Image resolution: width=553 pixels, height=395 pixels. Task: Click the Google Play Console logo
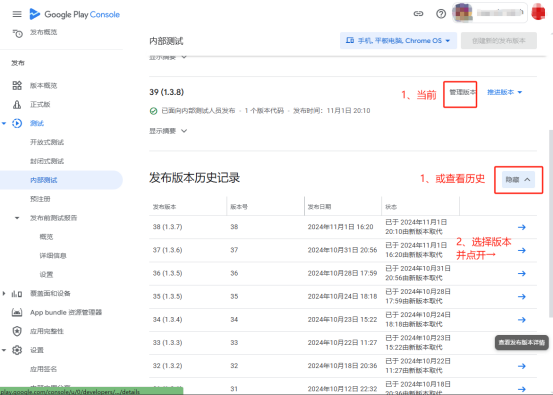pyautogui.click(x=75, y=14)
